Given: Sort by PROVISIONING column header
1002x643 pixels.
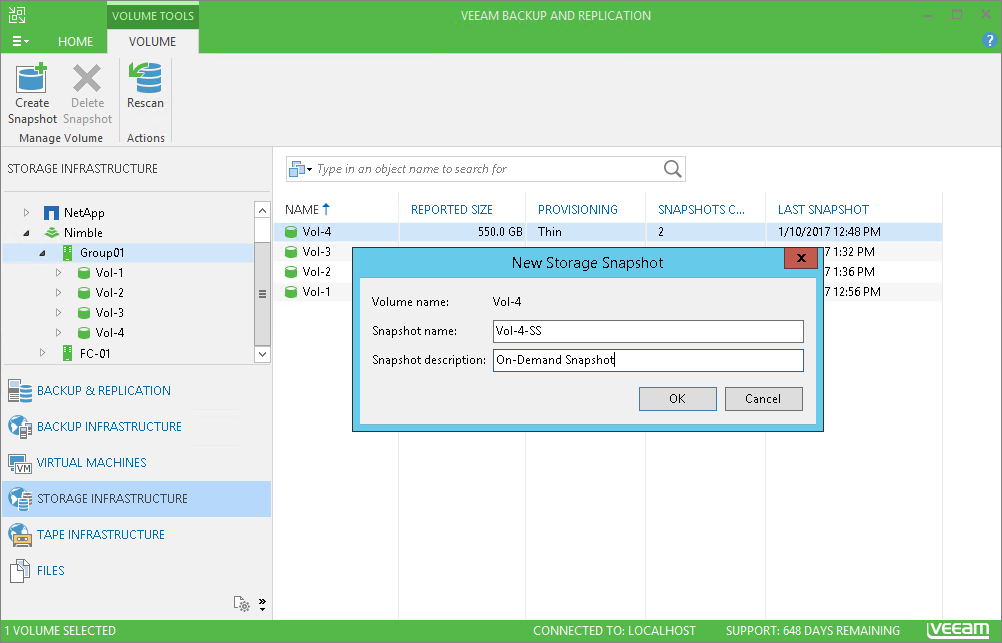Looking at the screenshot, I should click(578, 210).
